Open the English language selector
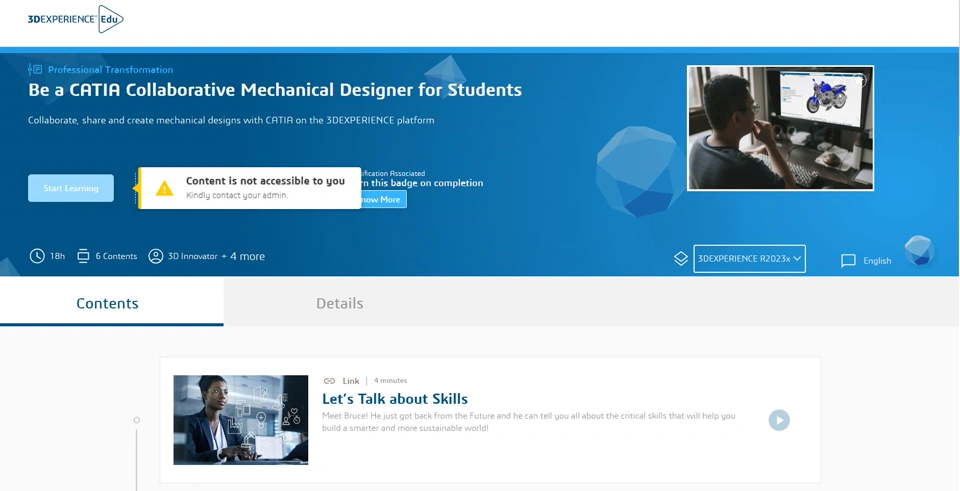The image size is (960, 491). click(x=877, y=261)
